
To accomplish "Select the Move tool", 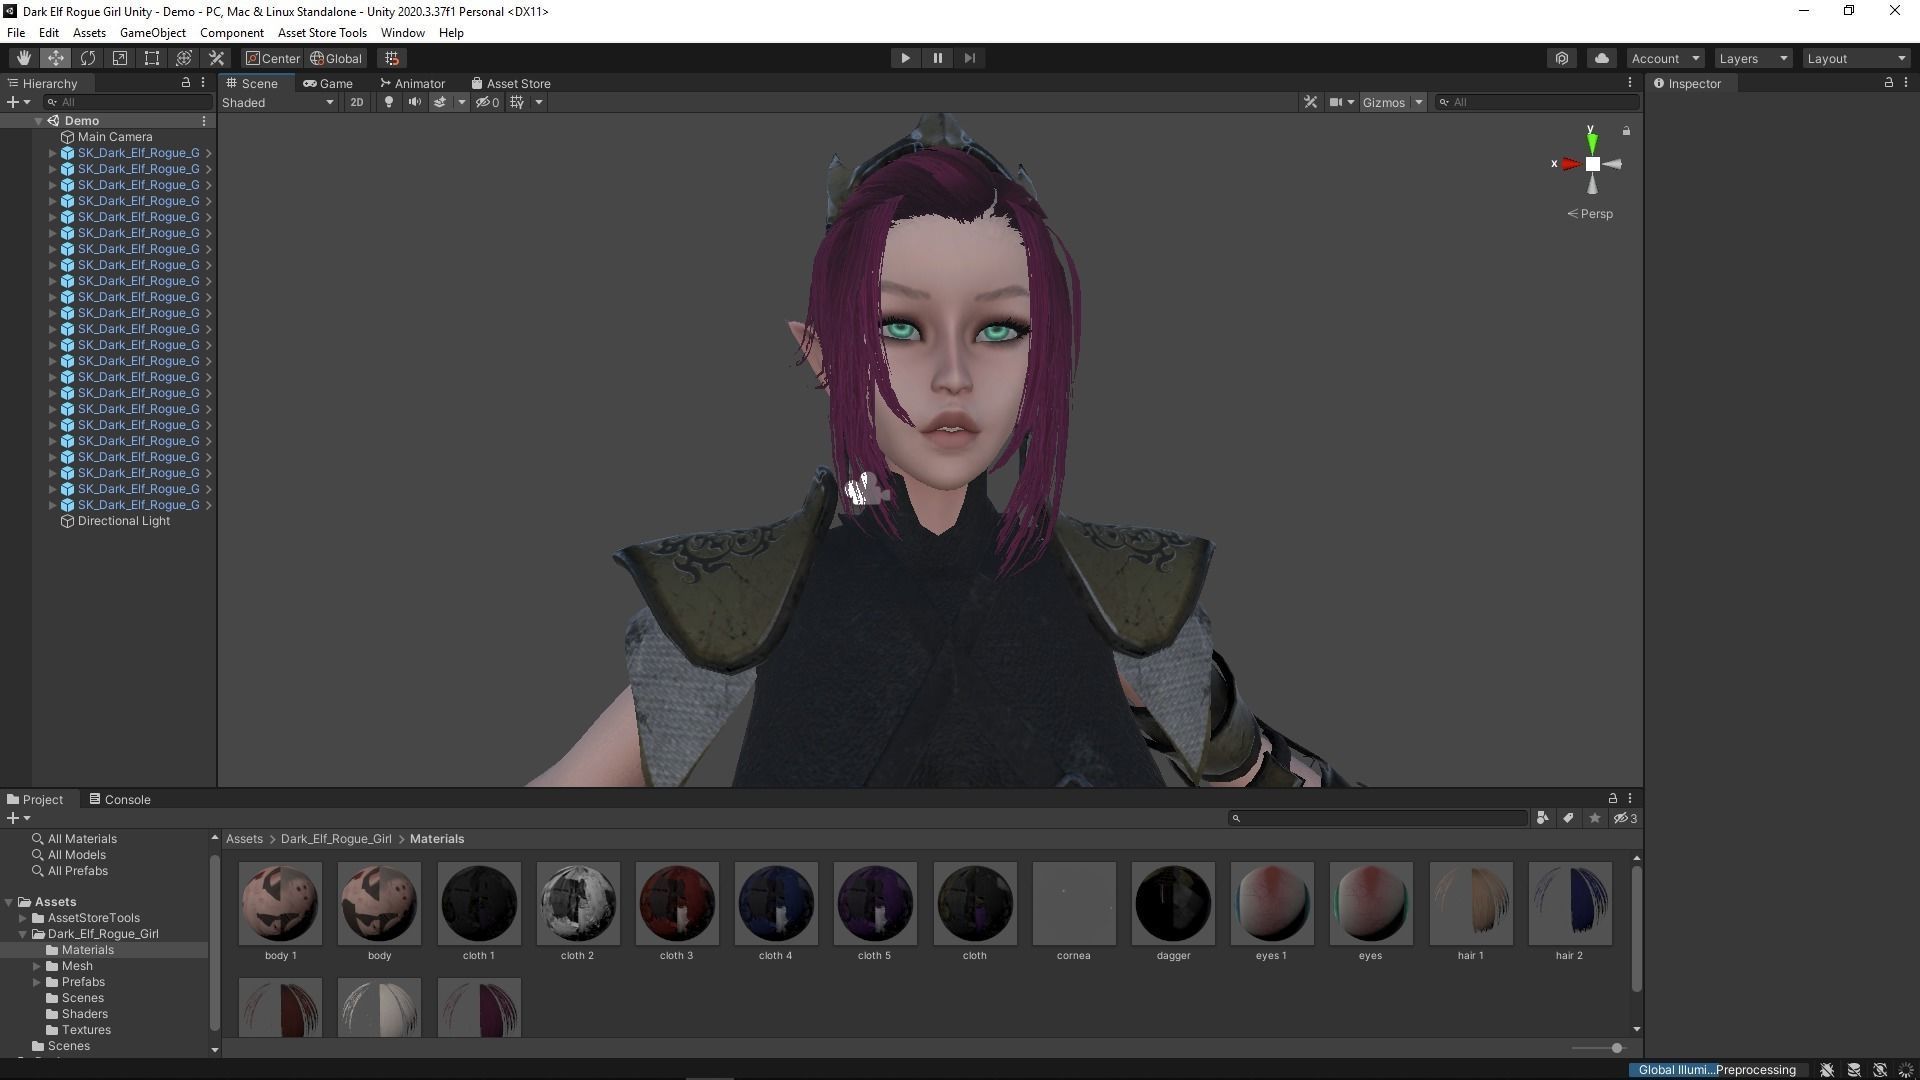I will (56, 58).
